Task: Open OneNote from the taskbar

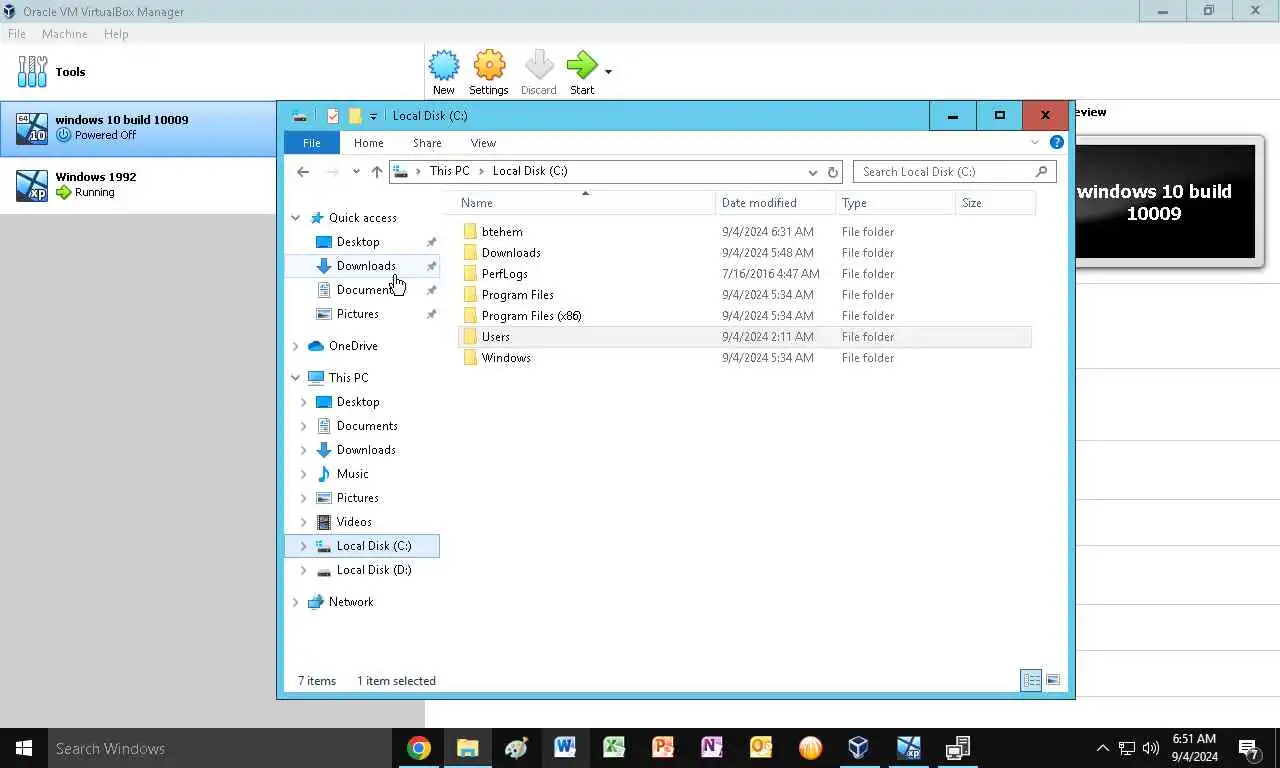Action: [712, 748]
